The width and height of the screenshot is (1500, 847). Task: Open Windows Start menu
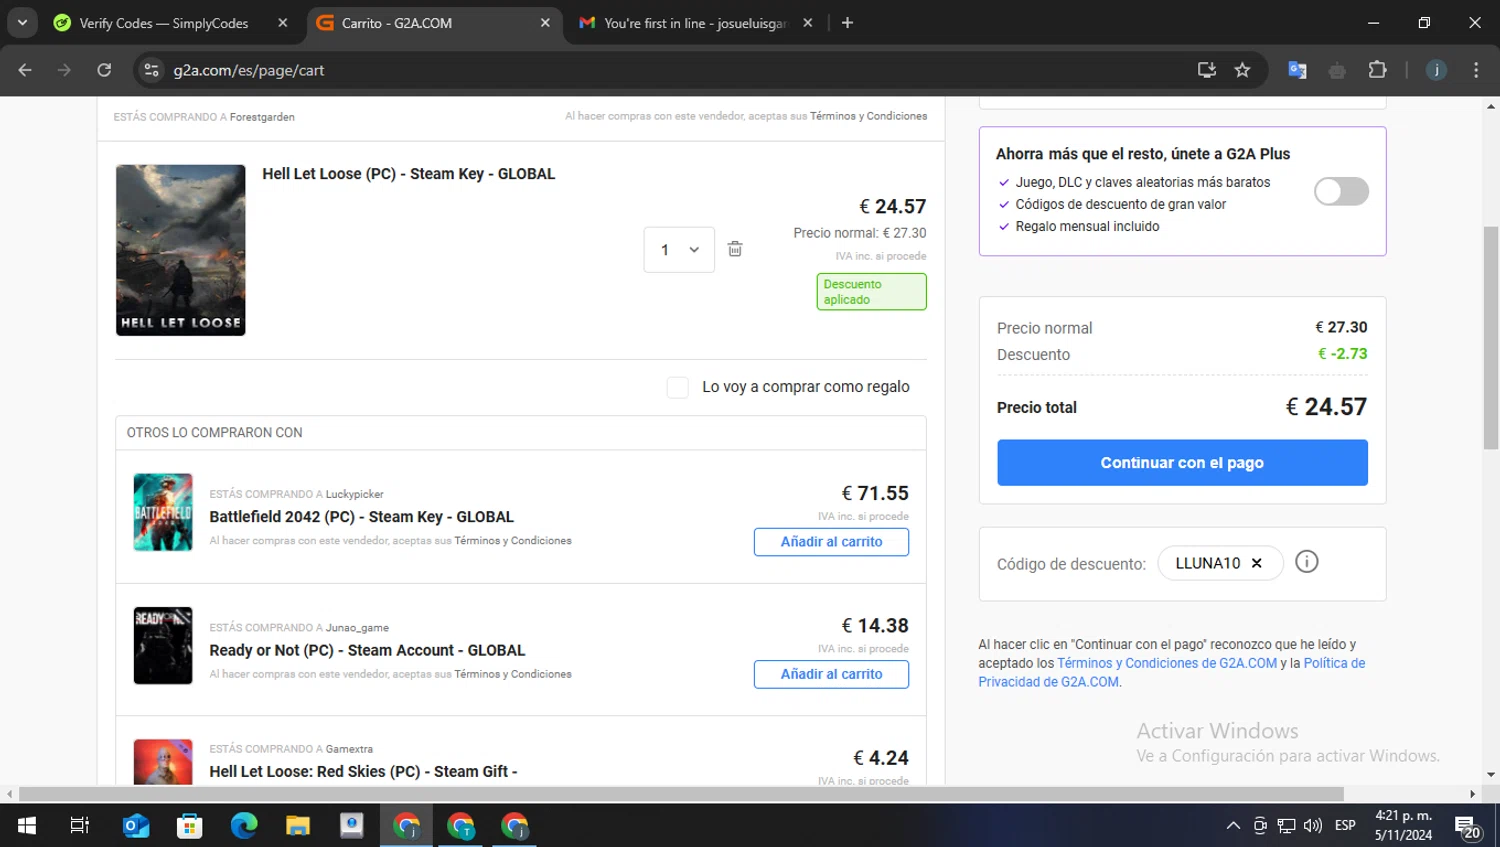point(27,825)
